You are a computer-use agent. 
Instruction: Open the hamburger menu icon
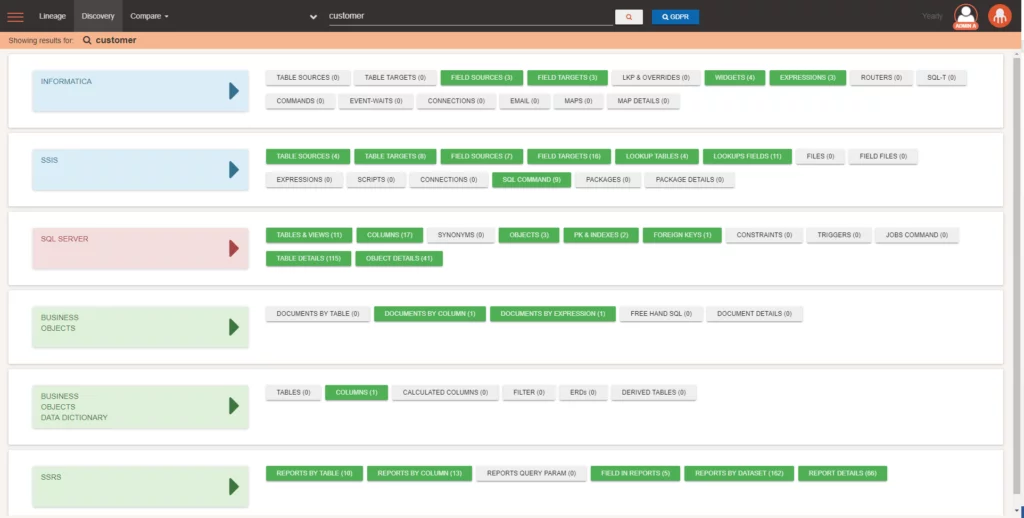[15, 17]
